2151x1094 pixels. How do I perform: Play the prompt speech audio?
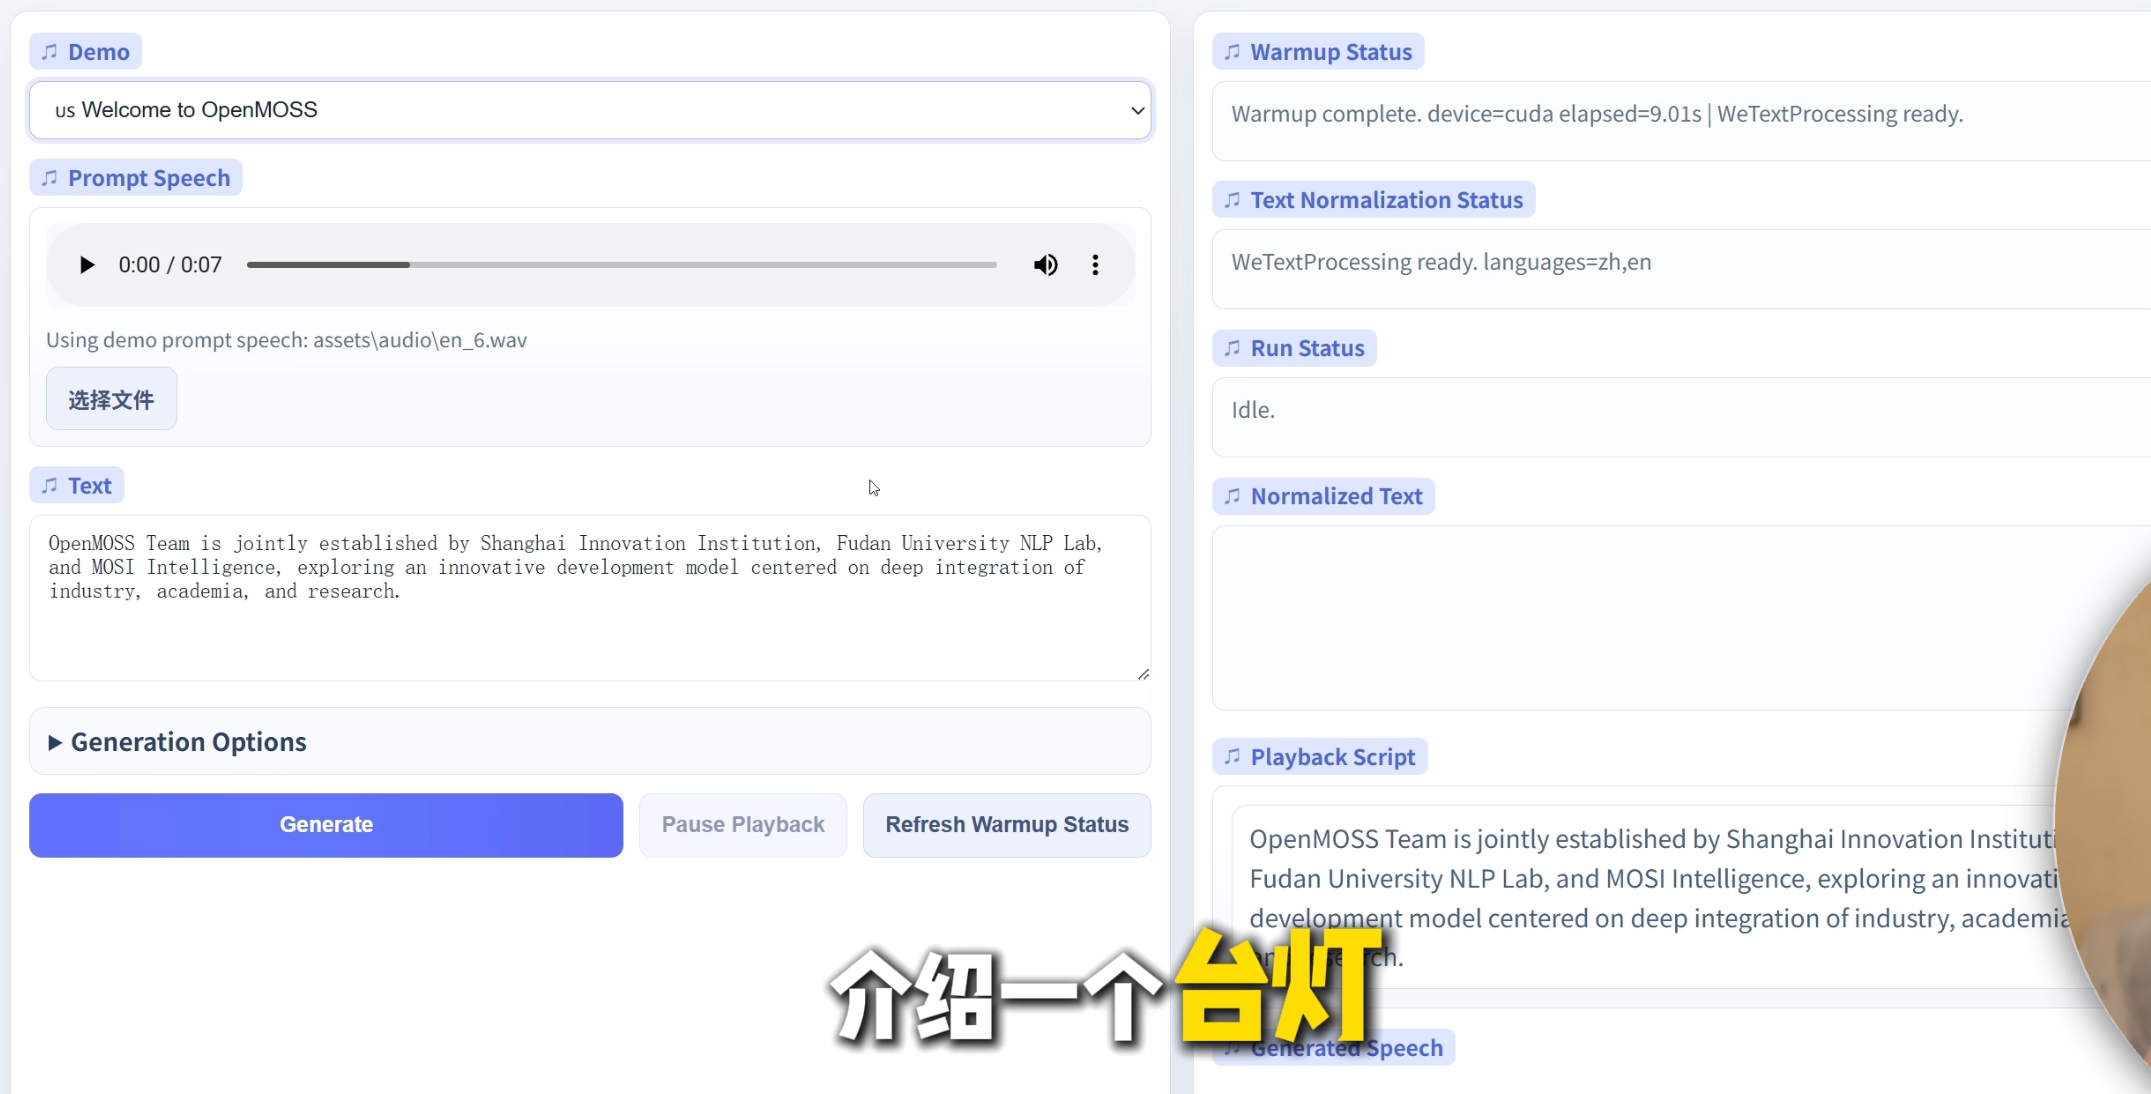(x=87, y=265)
